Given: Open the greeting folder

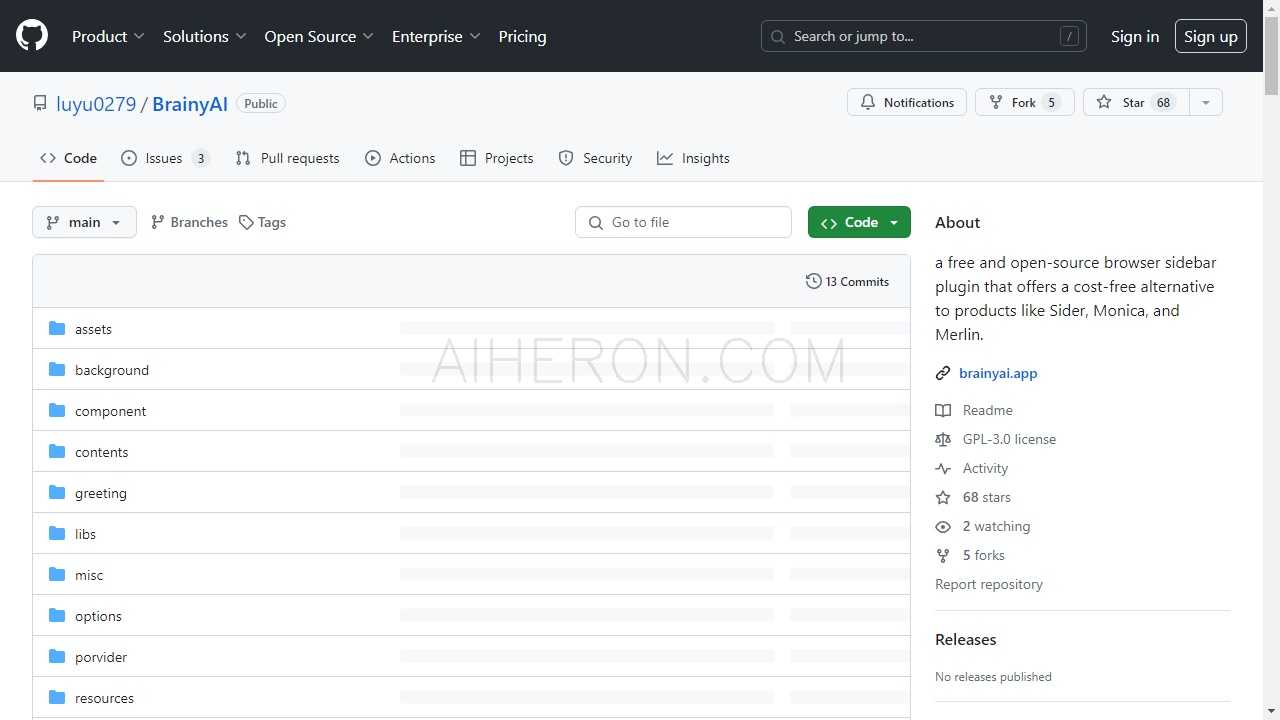Looking at the screenshot, I should (x=101, y=493).
